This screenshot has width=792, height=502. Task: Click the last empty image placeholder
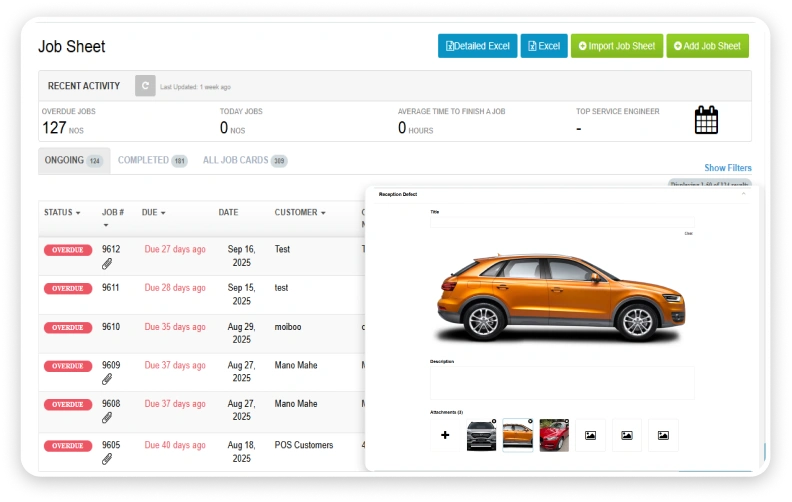[663, 435]
